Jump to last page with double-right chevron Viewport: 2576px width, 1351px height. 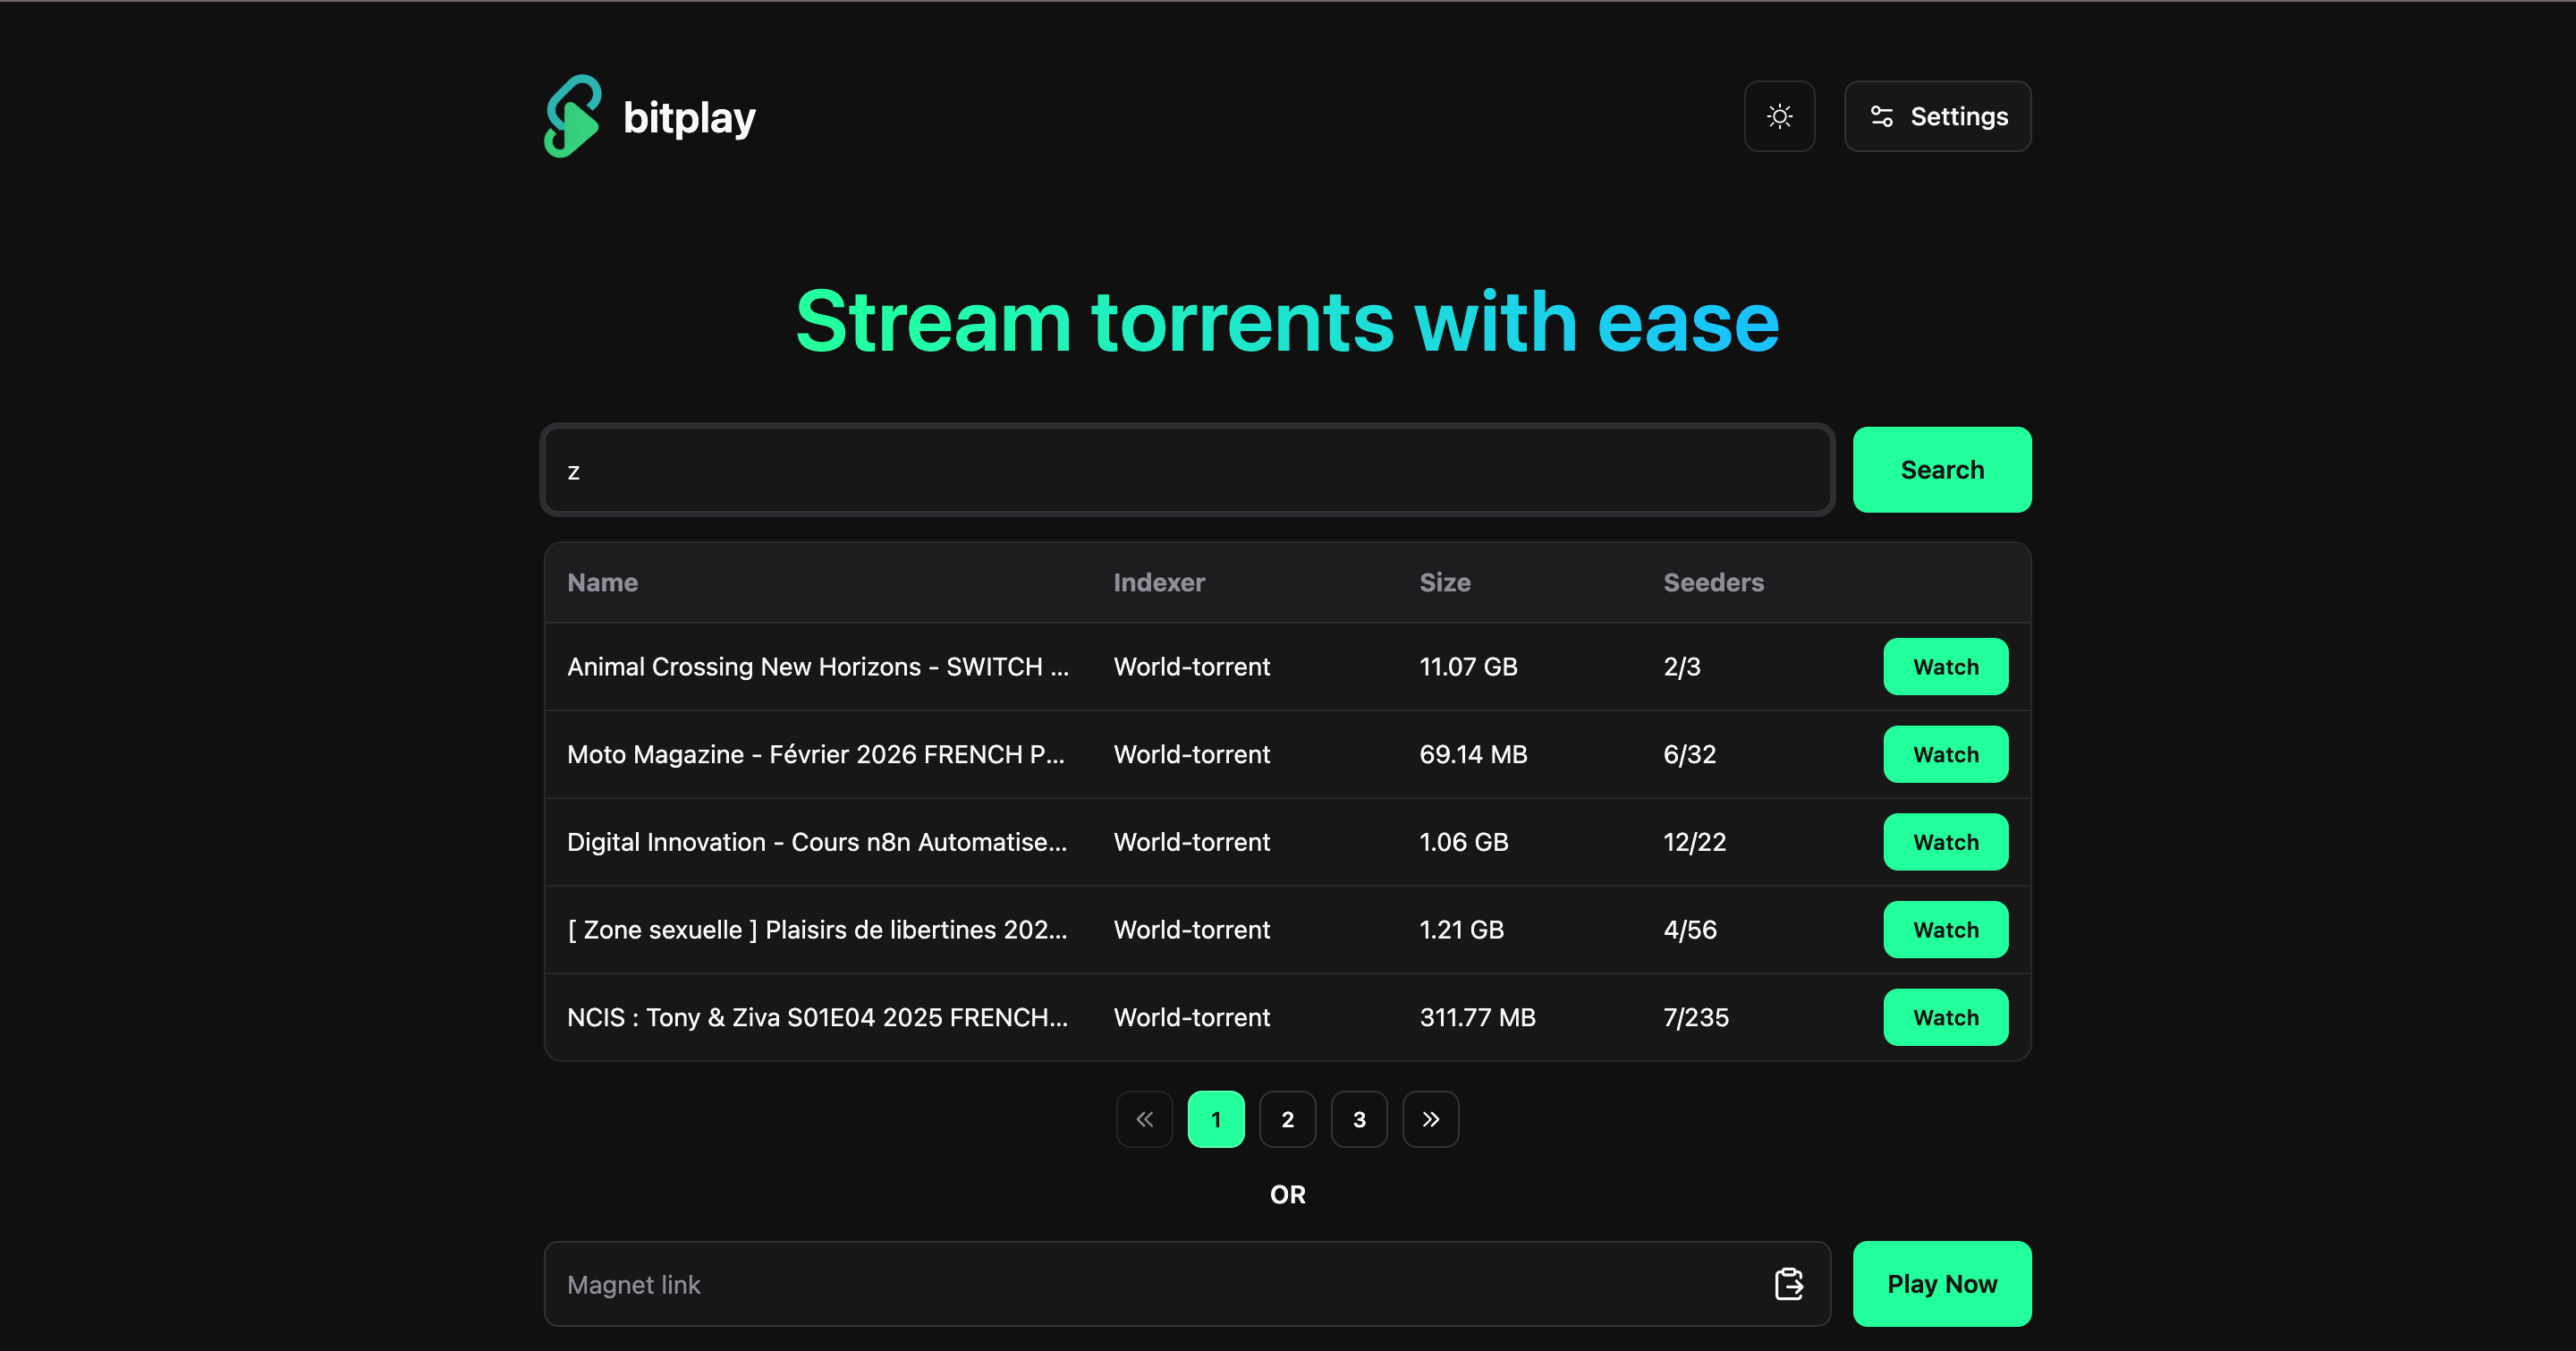(1430, 1119)
